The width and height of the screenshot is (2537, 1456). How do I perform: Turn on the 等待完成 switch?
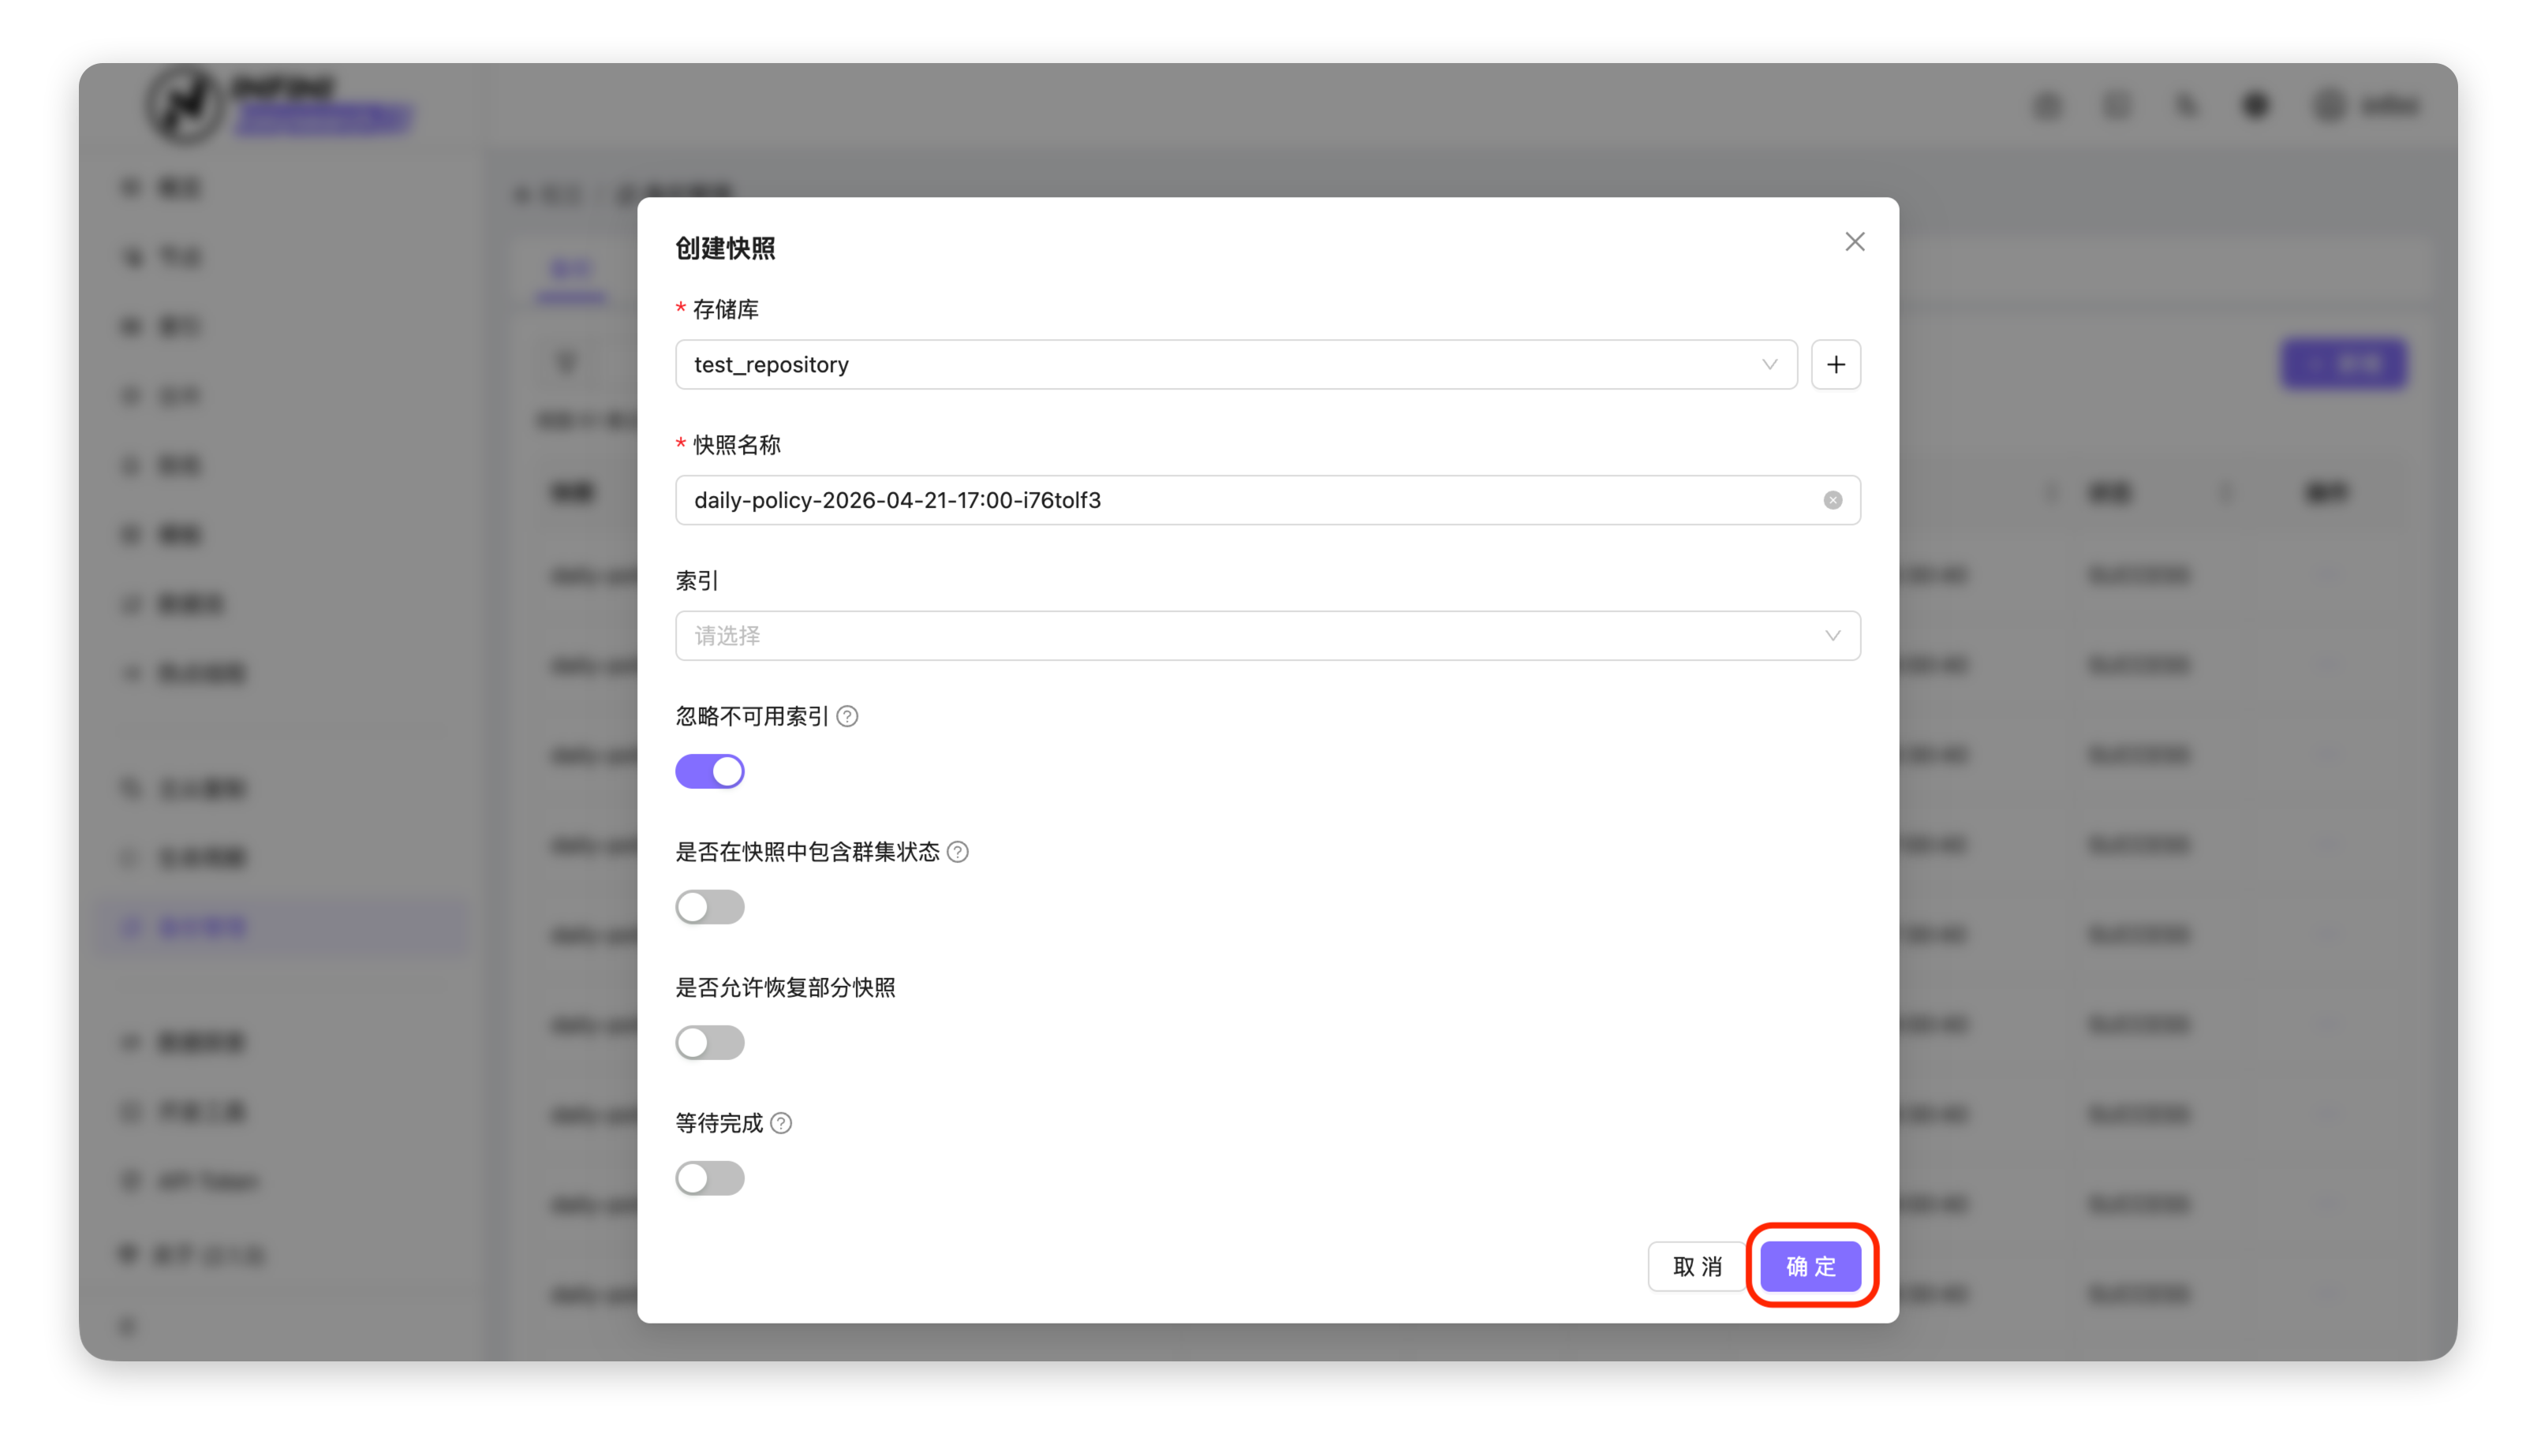point(709,1178)
